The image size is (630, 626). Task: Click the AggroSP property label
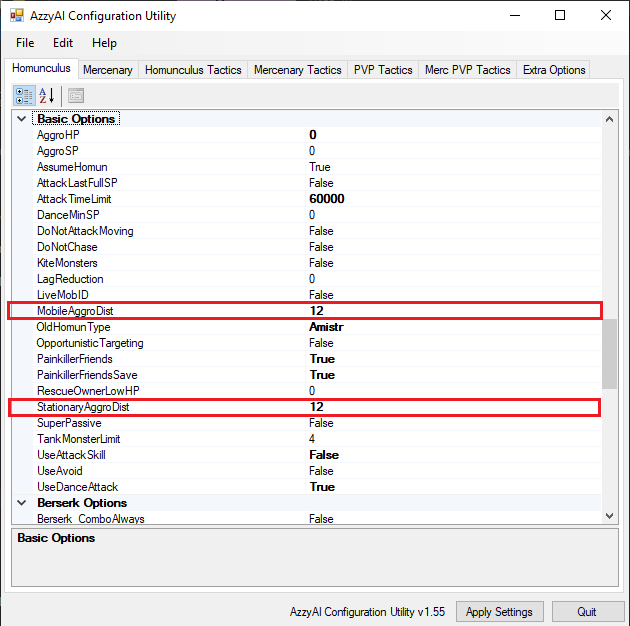(57, 151)
